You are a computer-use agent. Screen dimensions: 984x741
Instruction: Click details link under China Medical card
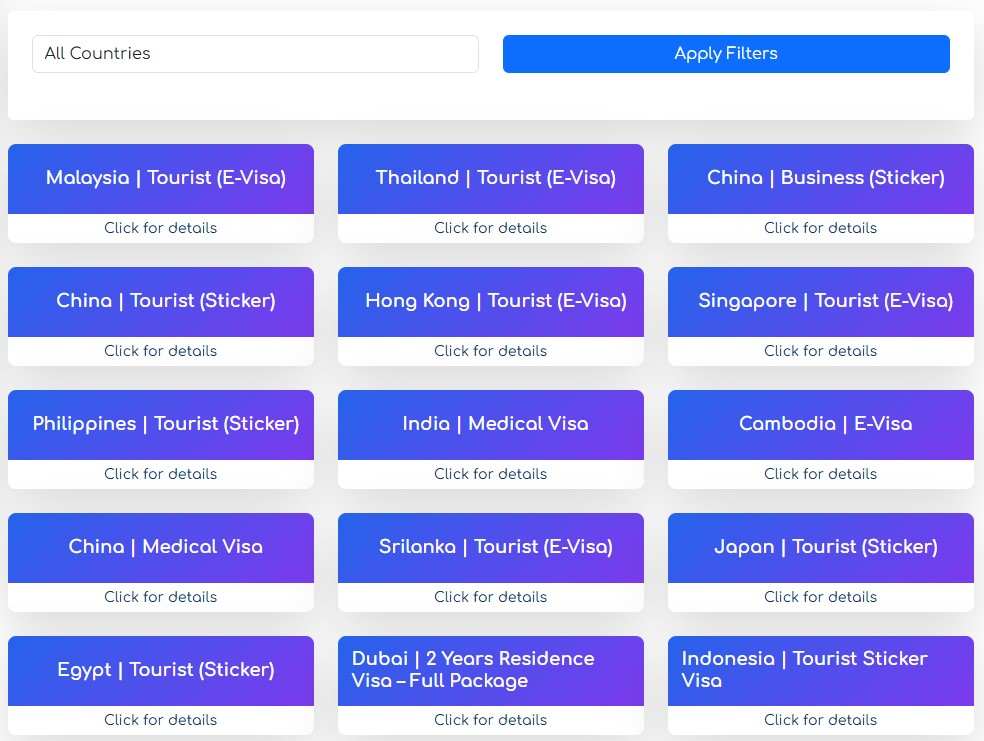point(161,597)
